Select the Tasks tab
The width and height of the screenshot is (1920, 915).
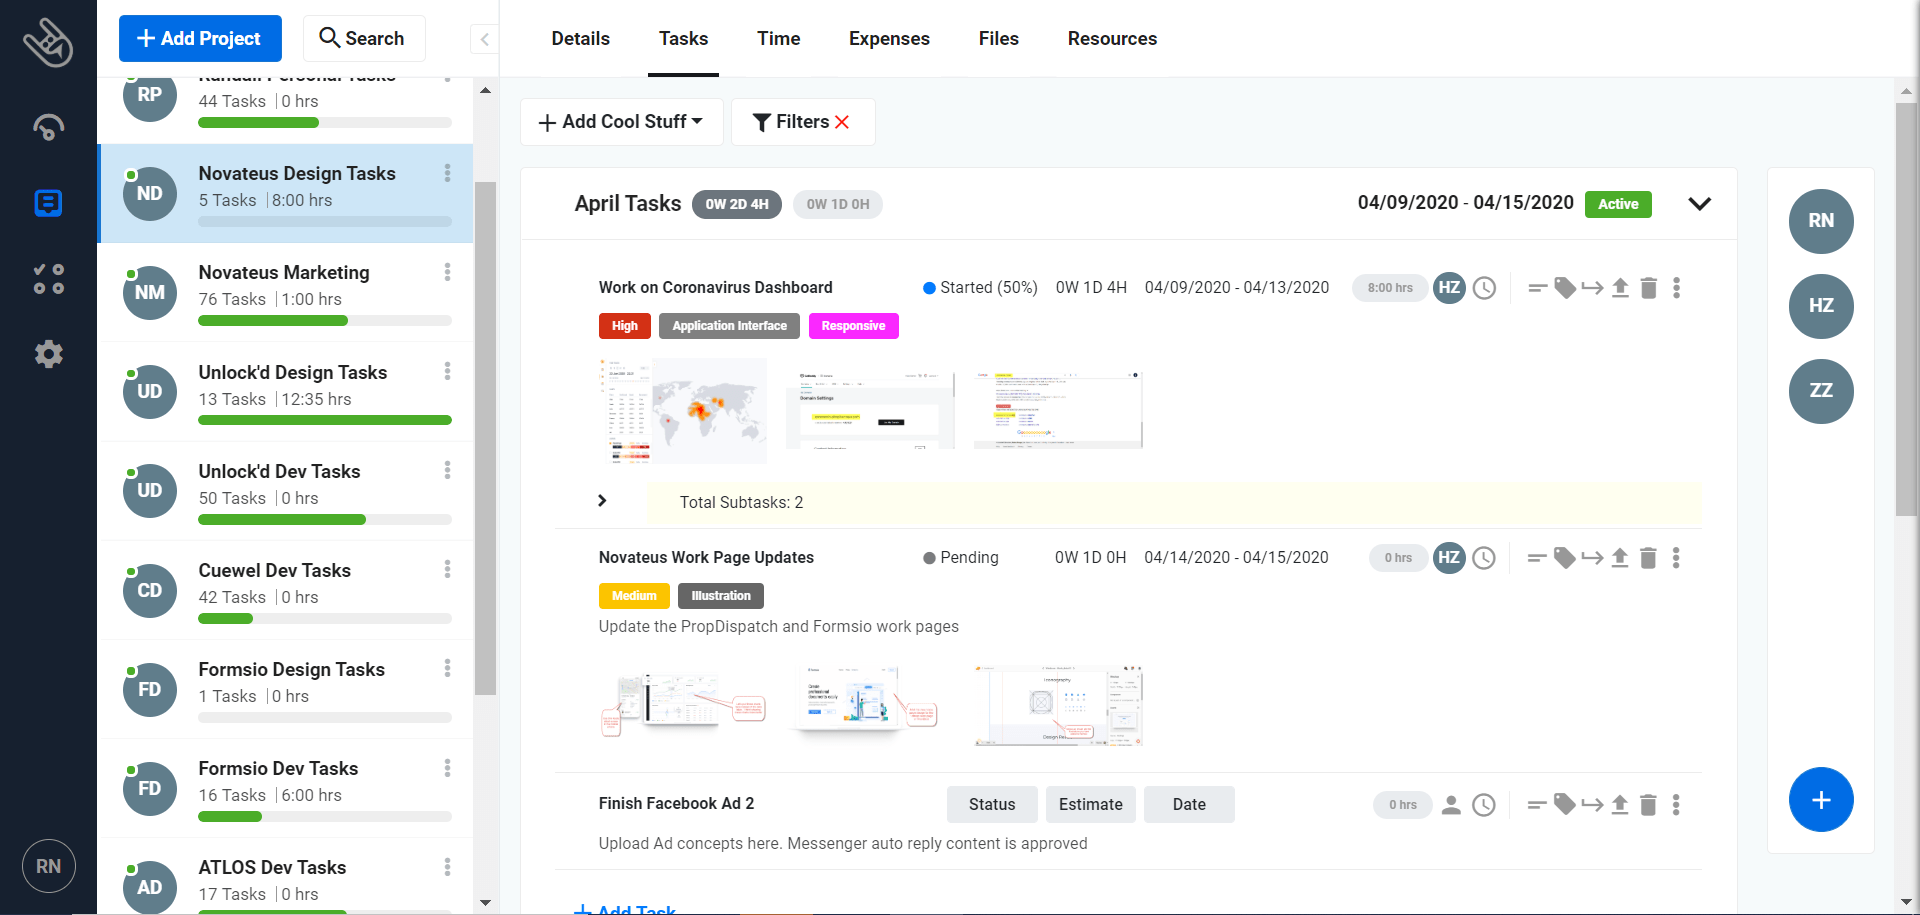tap(683, 39)
